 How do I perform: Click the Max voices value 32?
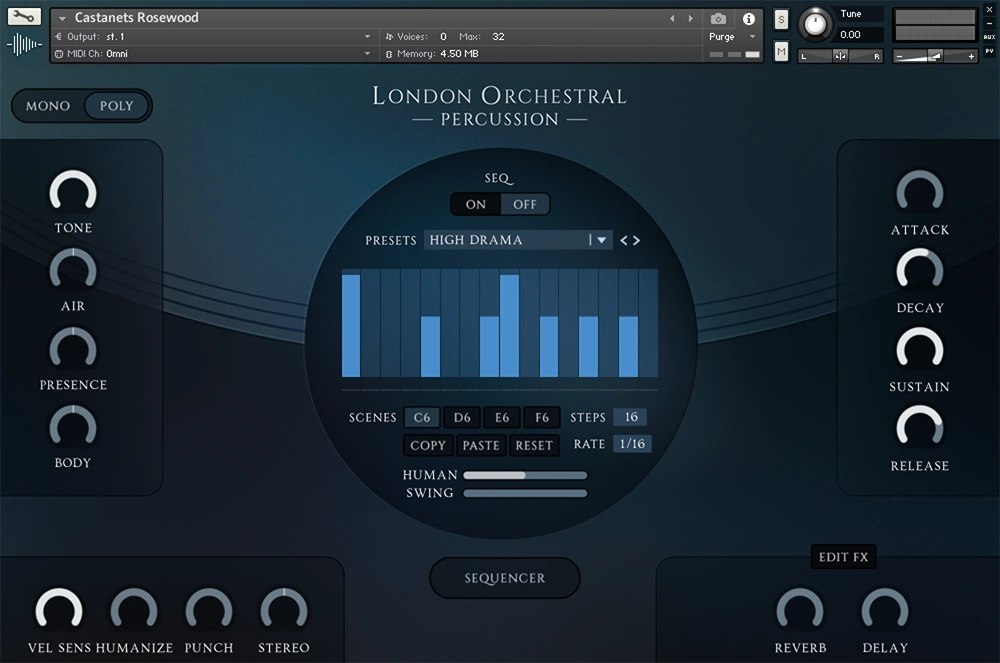click(498, 37)
